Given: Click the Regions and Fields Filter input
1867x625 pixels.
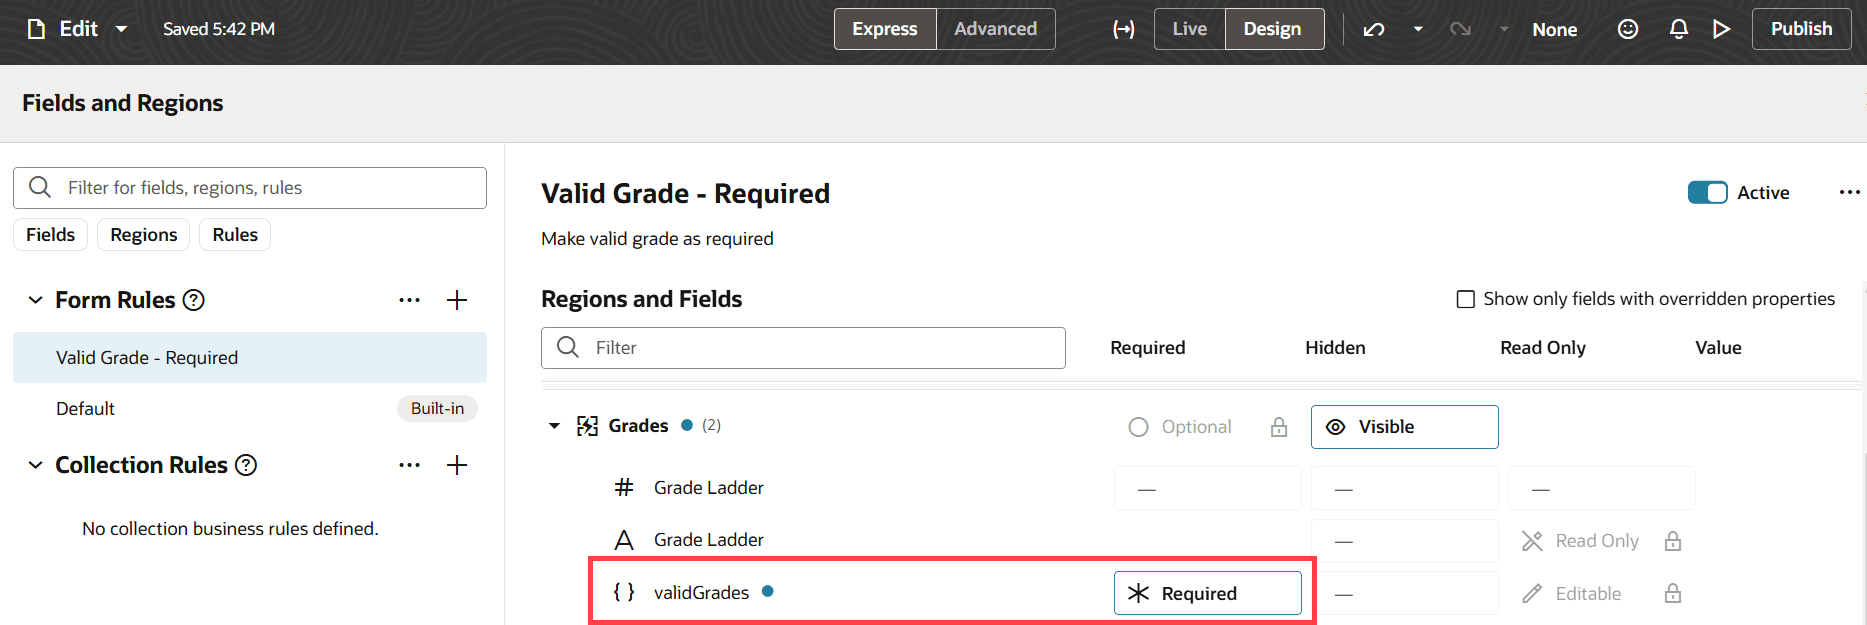Looking at the screenshot, I should tap(803, 348).
